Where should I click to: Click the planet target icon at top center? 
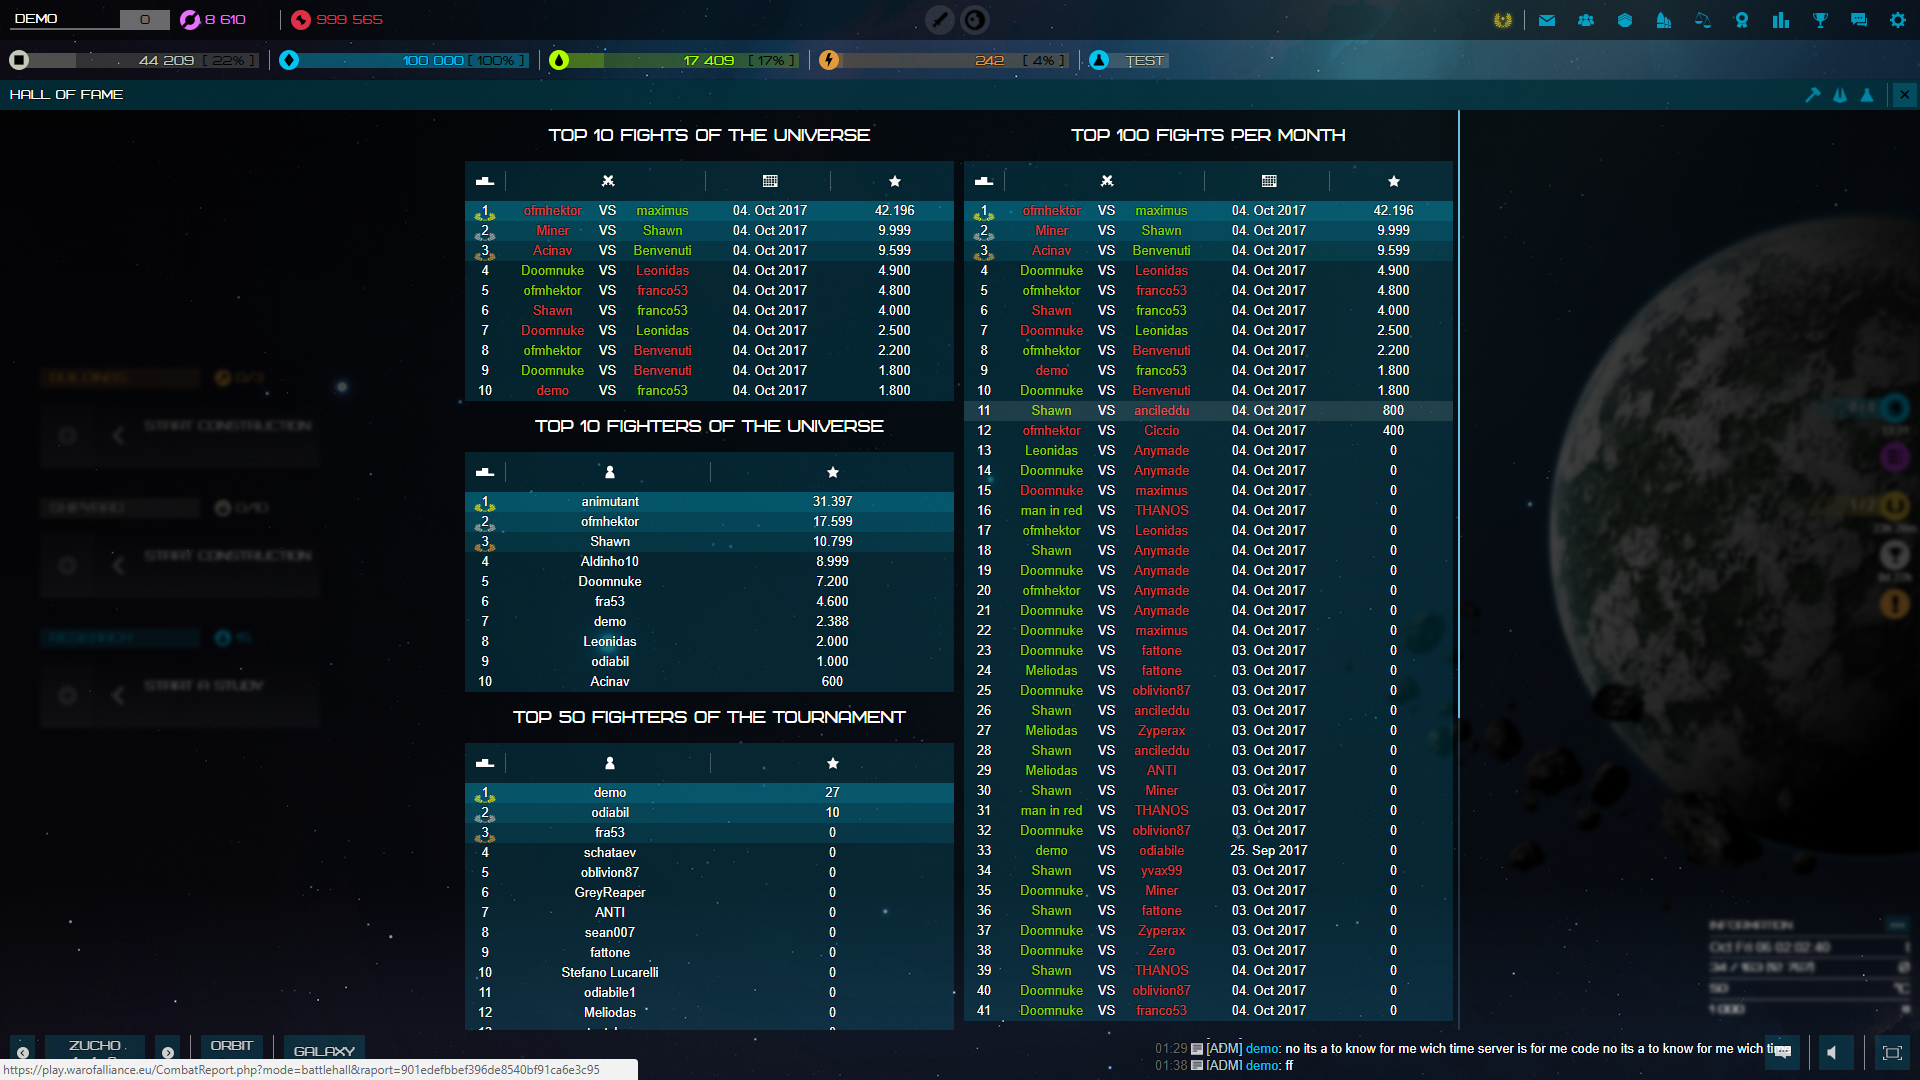[975, 20]
